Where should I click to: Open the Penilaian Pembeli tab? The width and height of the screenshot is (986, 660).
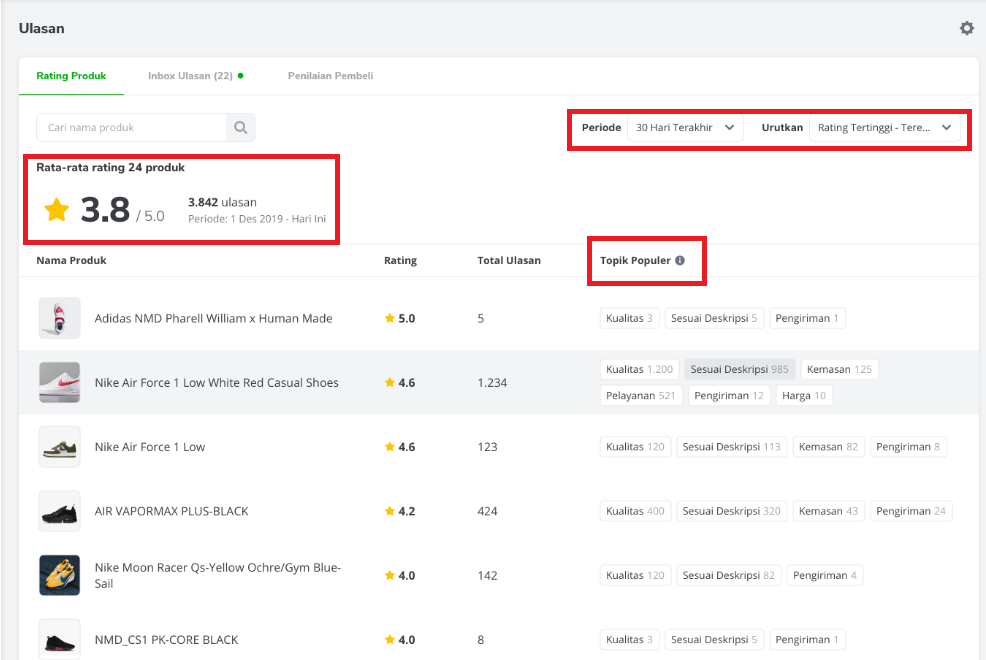[x=330, y=76]
